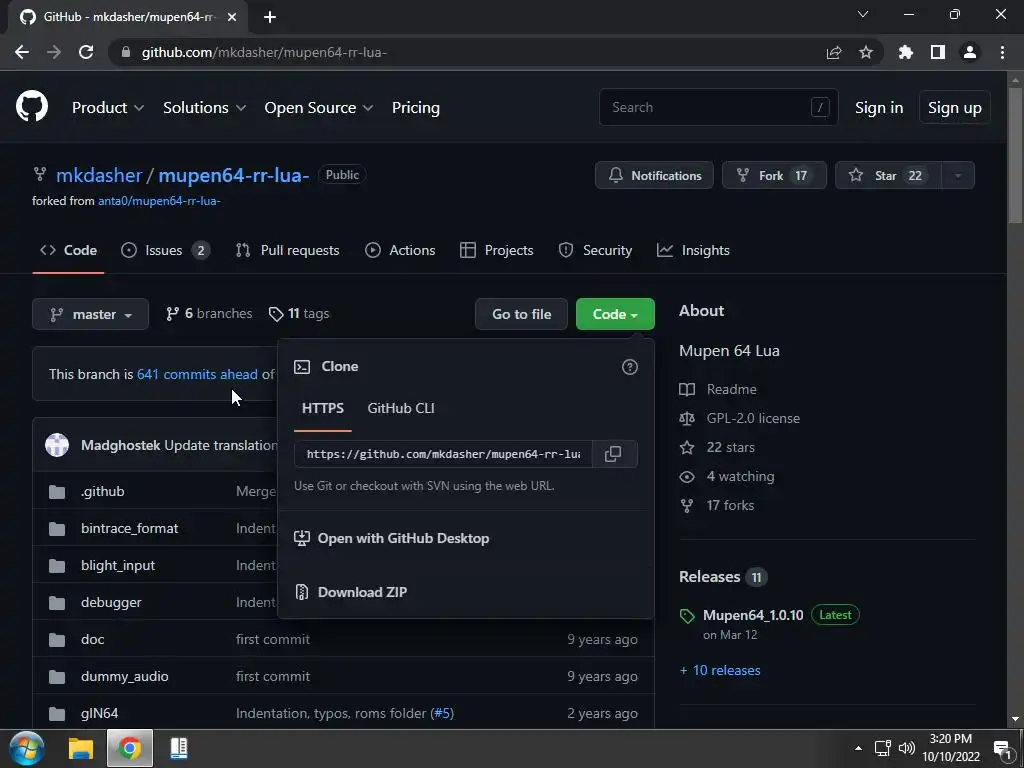Click the clone URL text field
The height and width of the screenshot is (768, 1024).
443,454
